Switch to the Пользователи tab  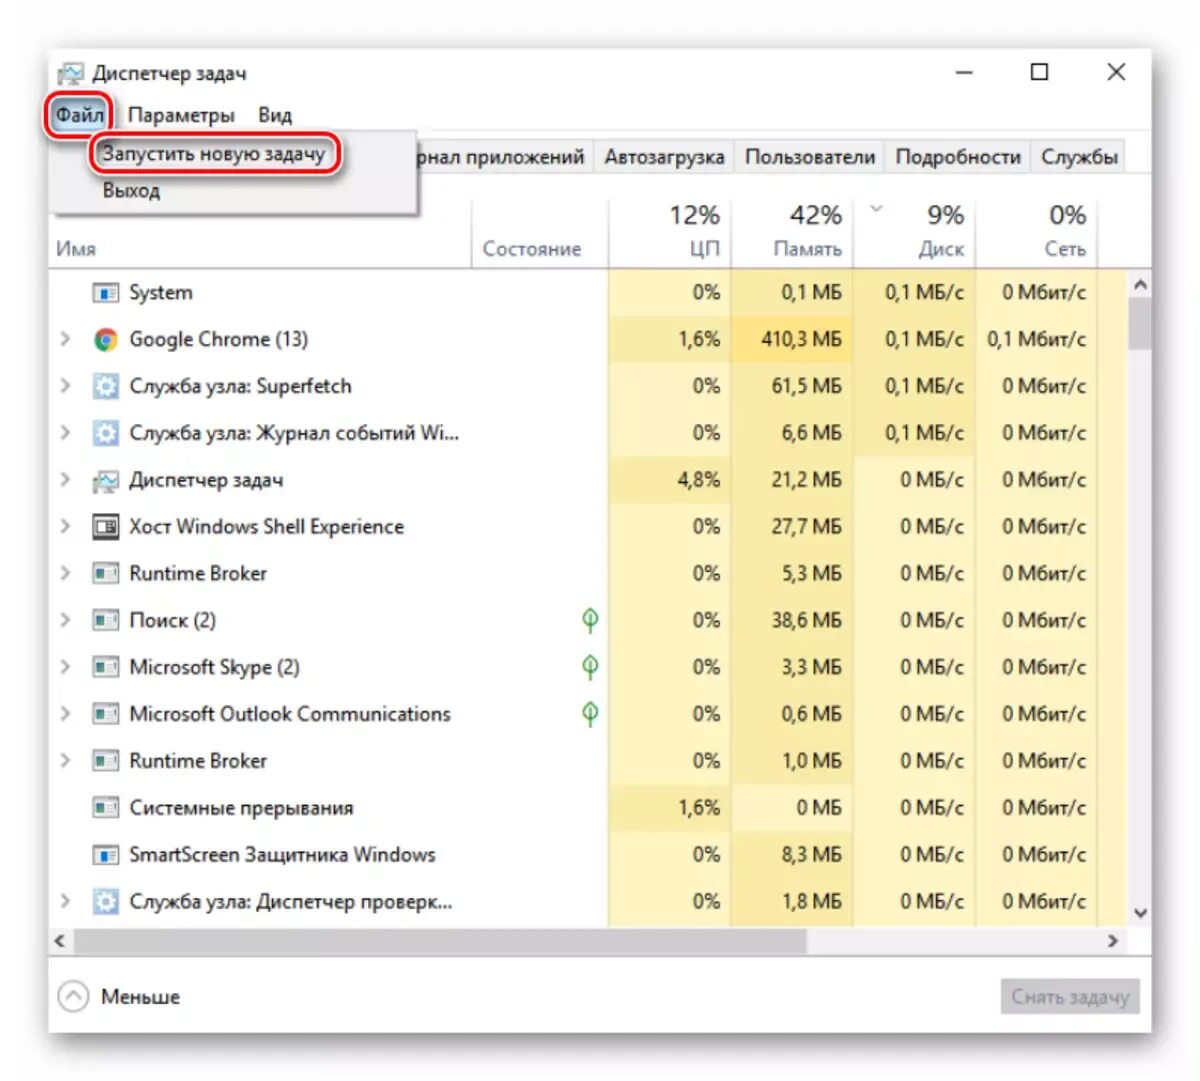[x=810, y=157]
